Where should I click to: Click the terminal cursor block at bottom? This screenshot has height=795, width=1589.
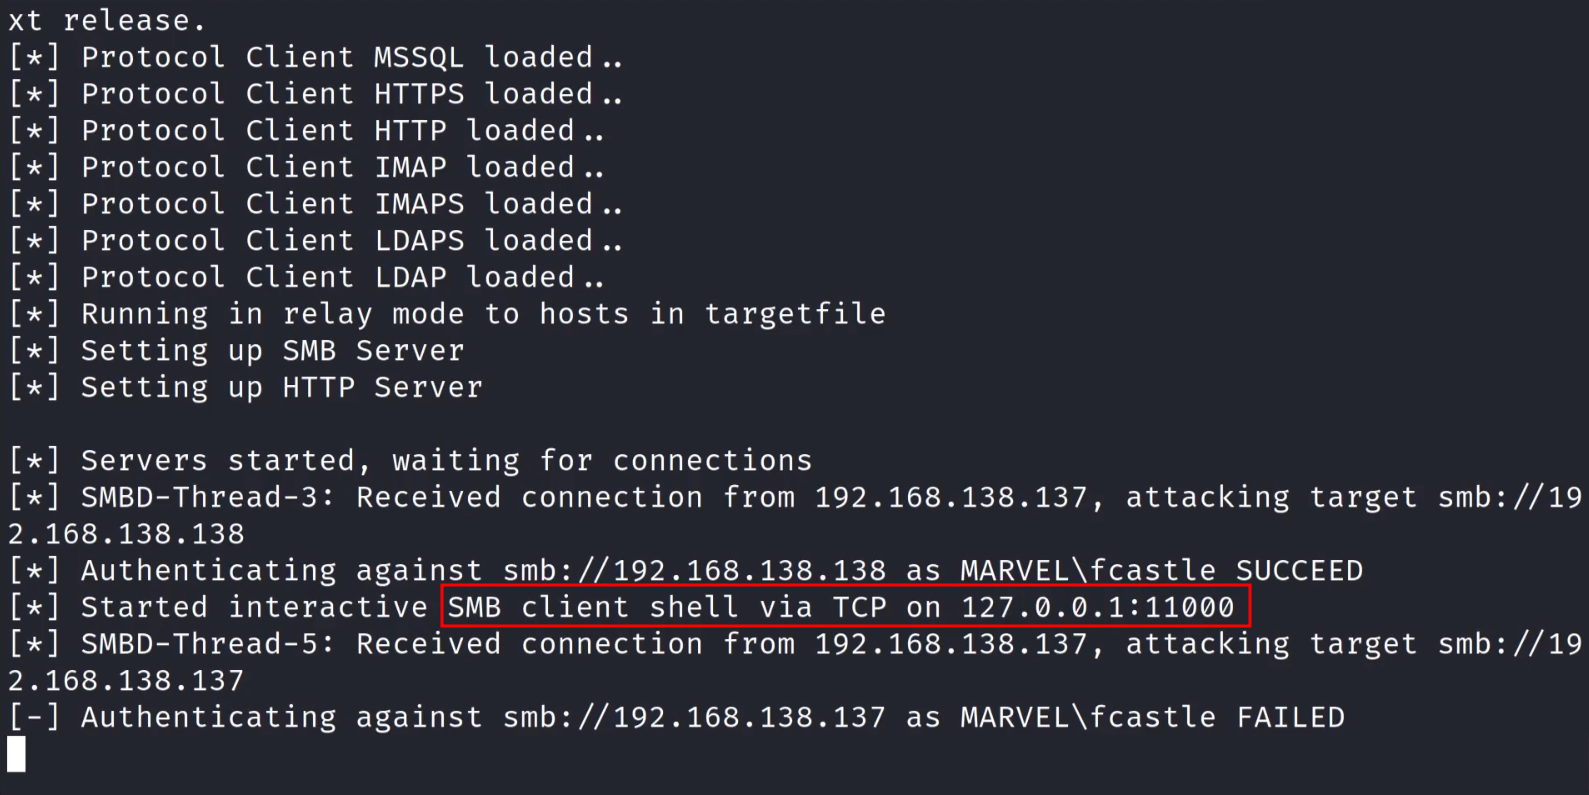[16, 754]
